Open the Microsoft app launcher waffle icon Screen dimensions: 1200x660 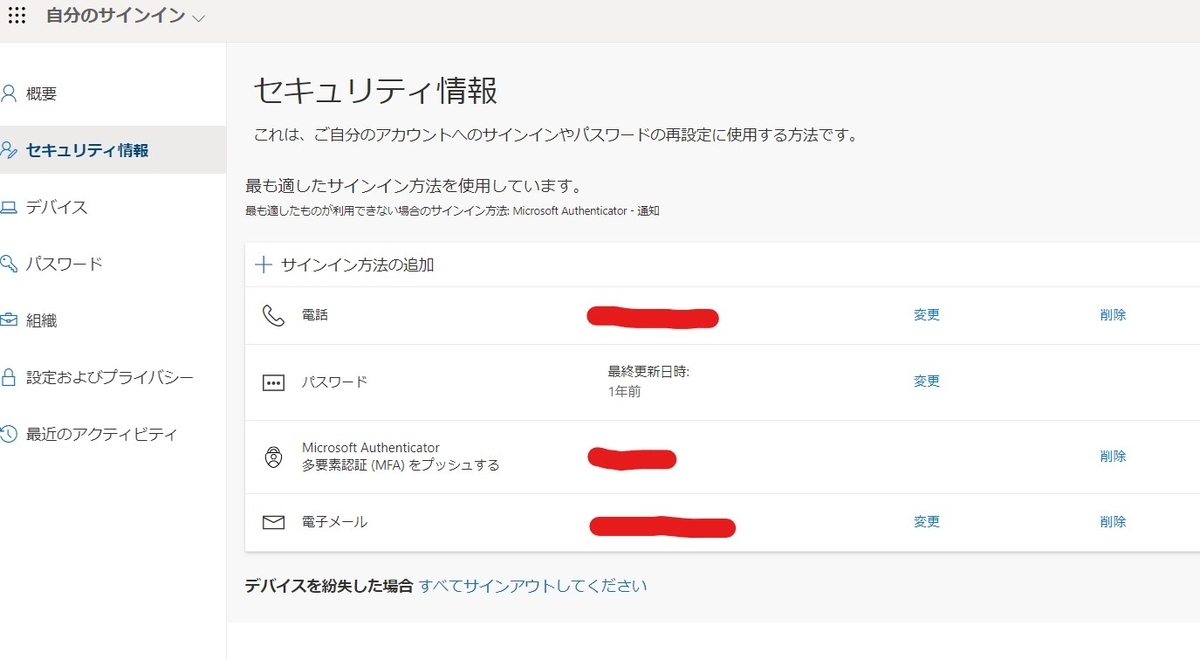point(16,16)
